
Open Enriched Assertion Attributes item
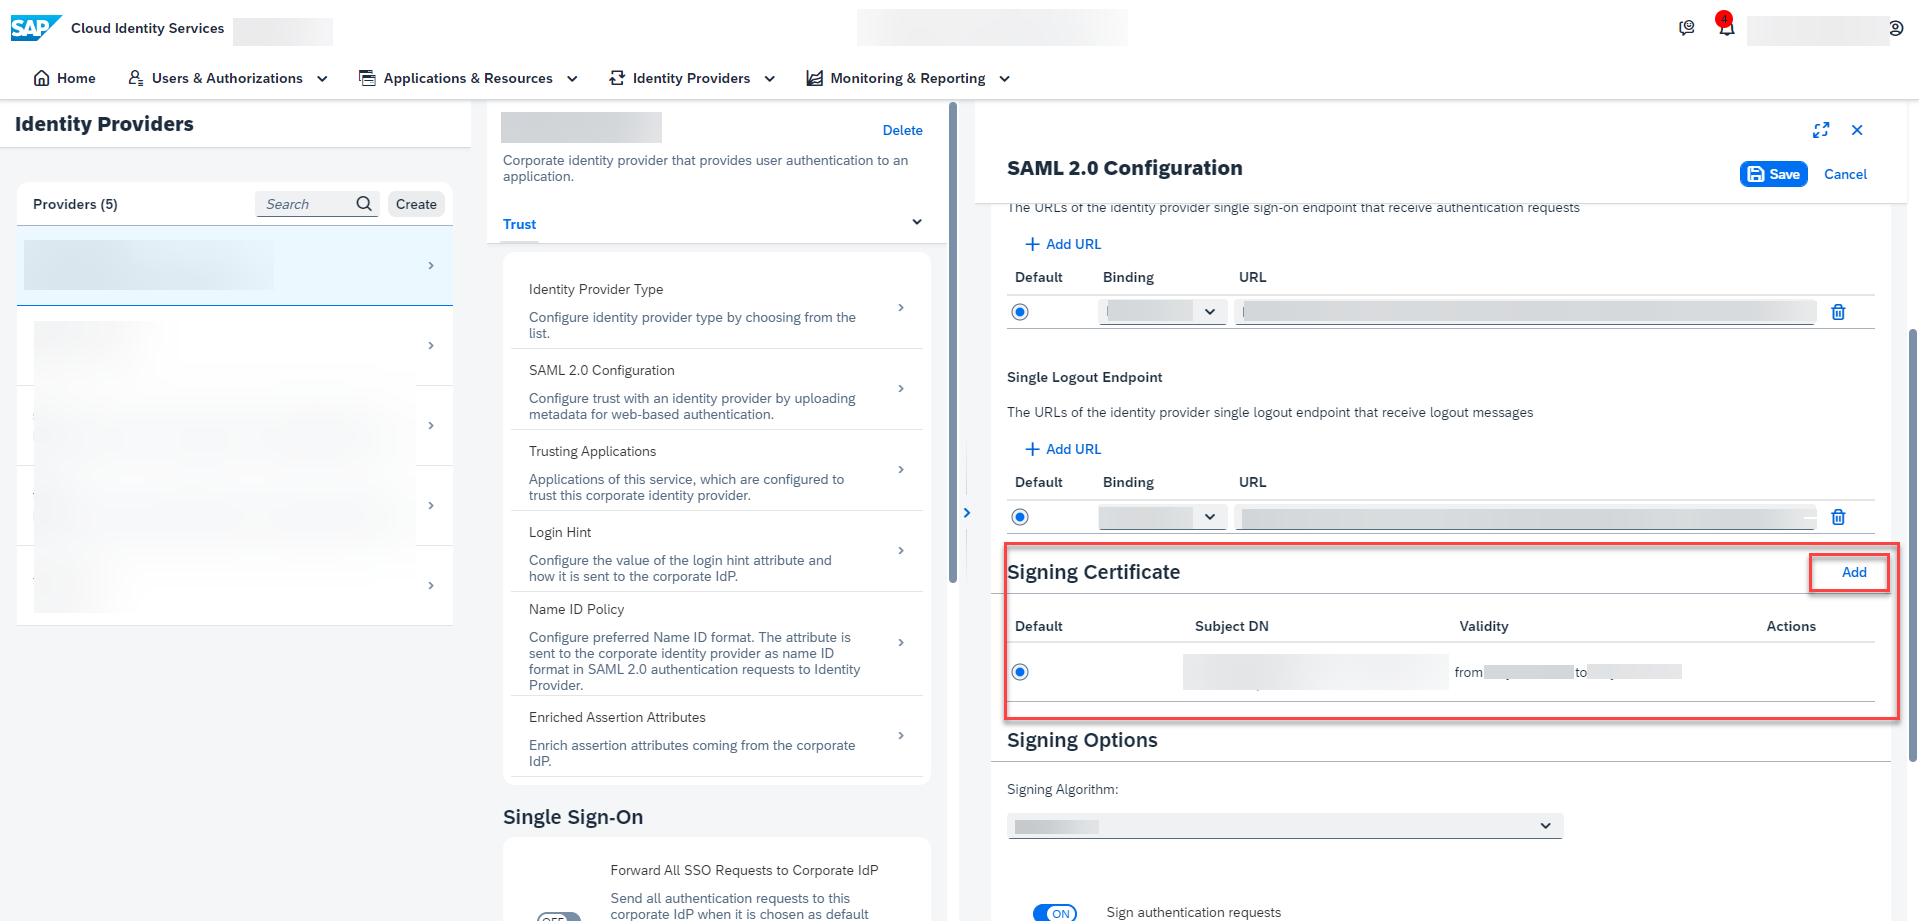[716, 736]
